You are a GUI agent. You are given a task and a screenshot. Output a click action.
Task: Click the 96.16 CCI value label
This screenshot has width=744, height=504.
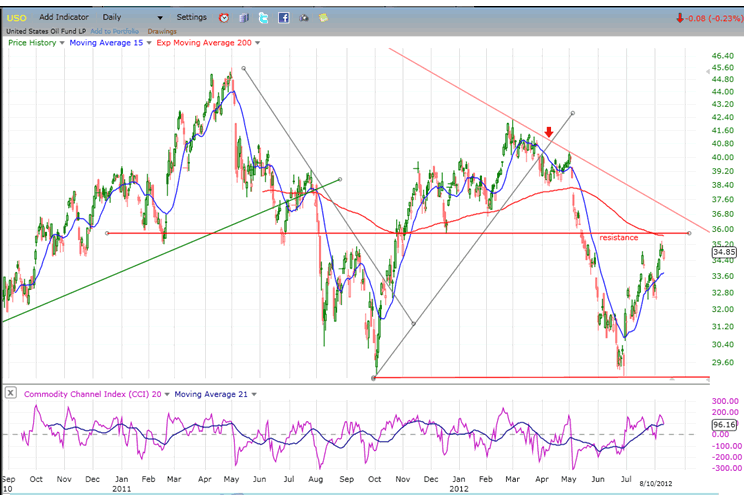(x=724, y=425)
